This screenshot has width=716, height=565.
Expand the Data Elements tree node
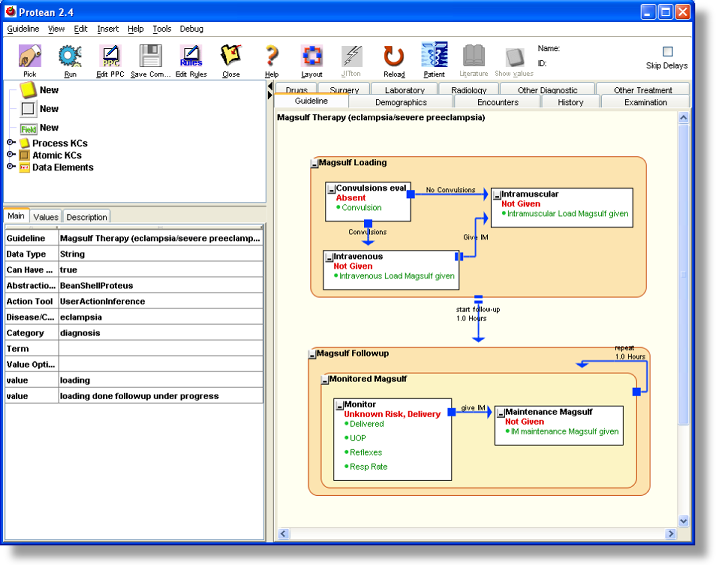click(x=11, y=167)
